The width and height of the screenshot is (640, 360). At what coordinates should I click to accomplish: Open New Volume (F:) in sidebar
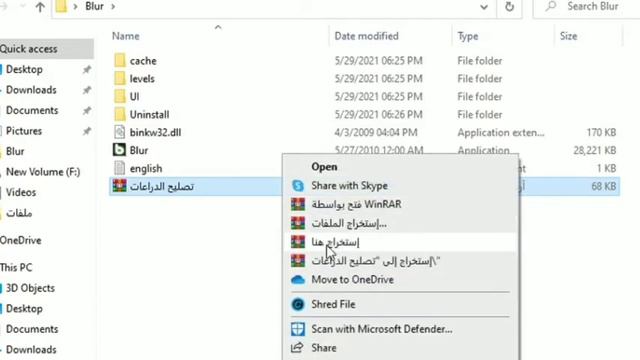pyautogui.click(x=43, y=172)
